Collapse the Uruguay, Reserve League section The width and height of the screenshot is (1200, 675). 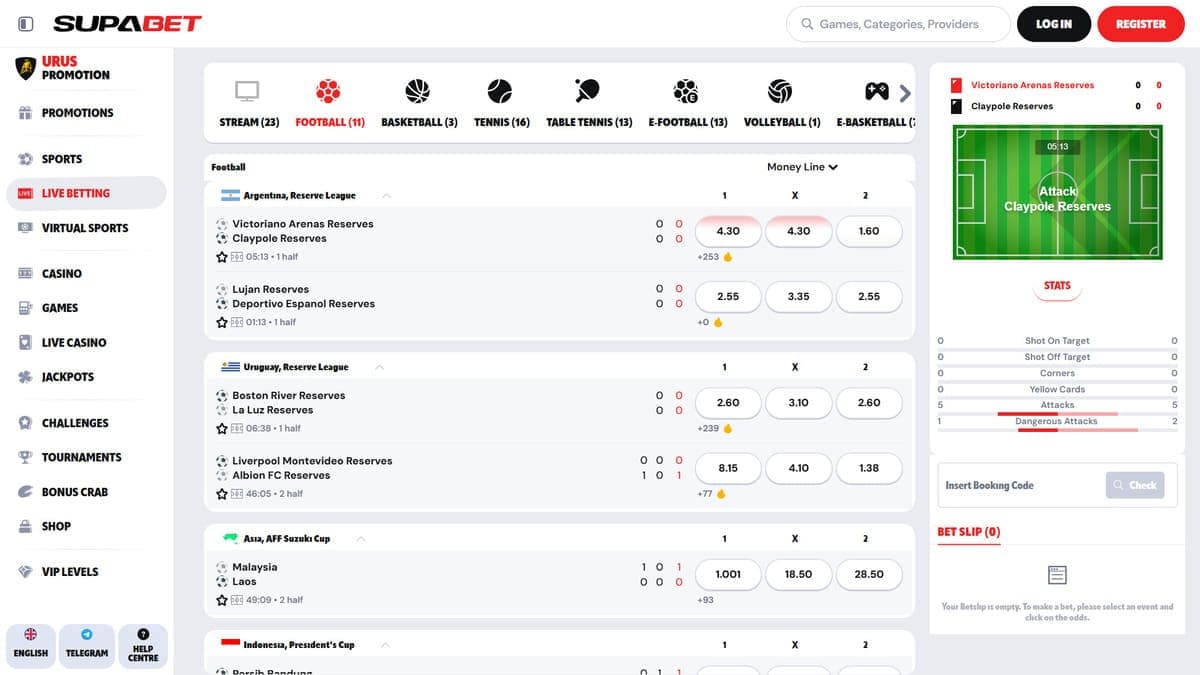tap(380, 367)
